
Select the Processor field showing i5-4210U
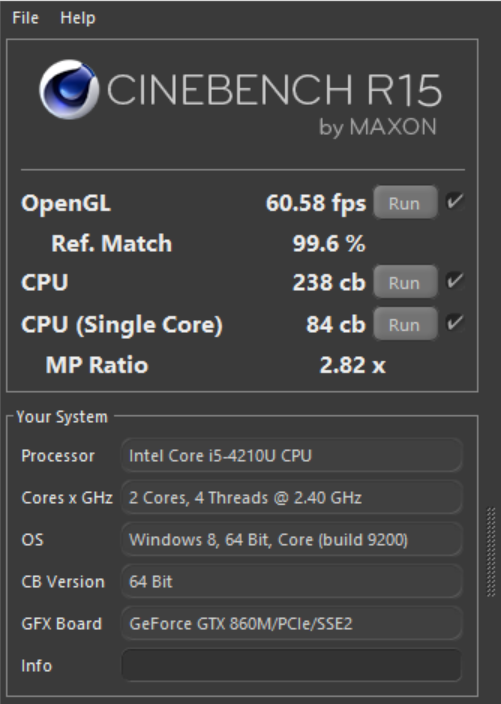pos(292,456)
